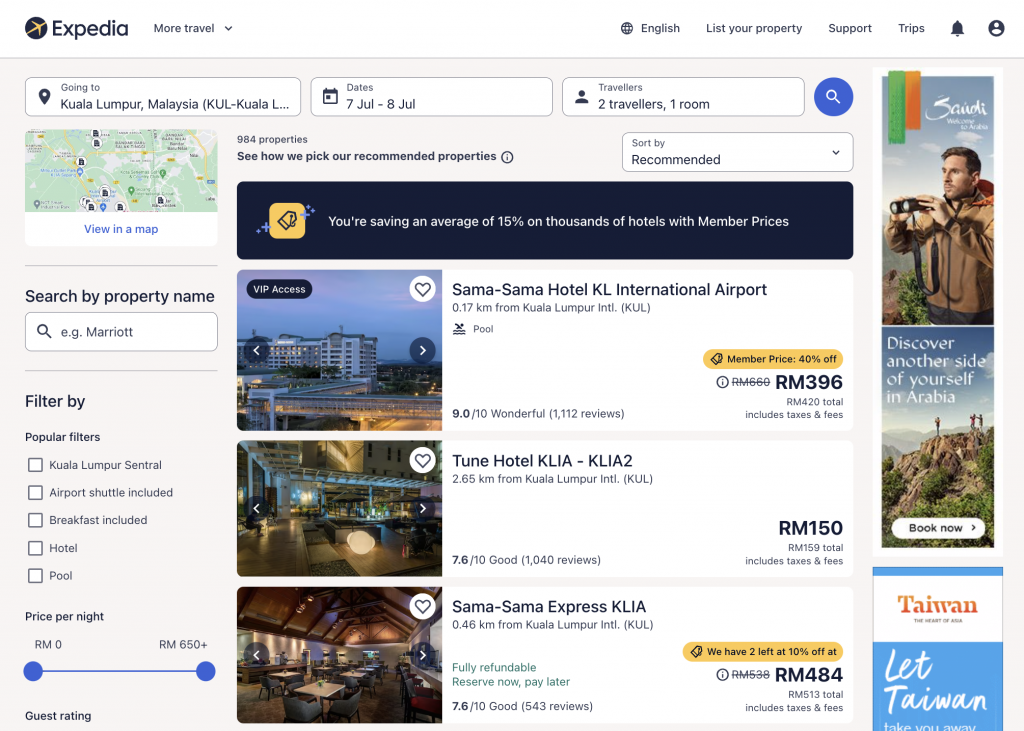1024x731 pixels.
Task: Click the blue search magnifier button
Action: pos(833,97)
